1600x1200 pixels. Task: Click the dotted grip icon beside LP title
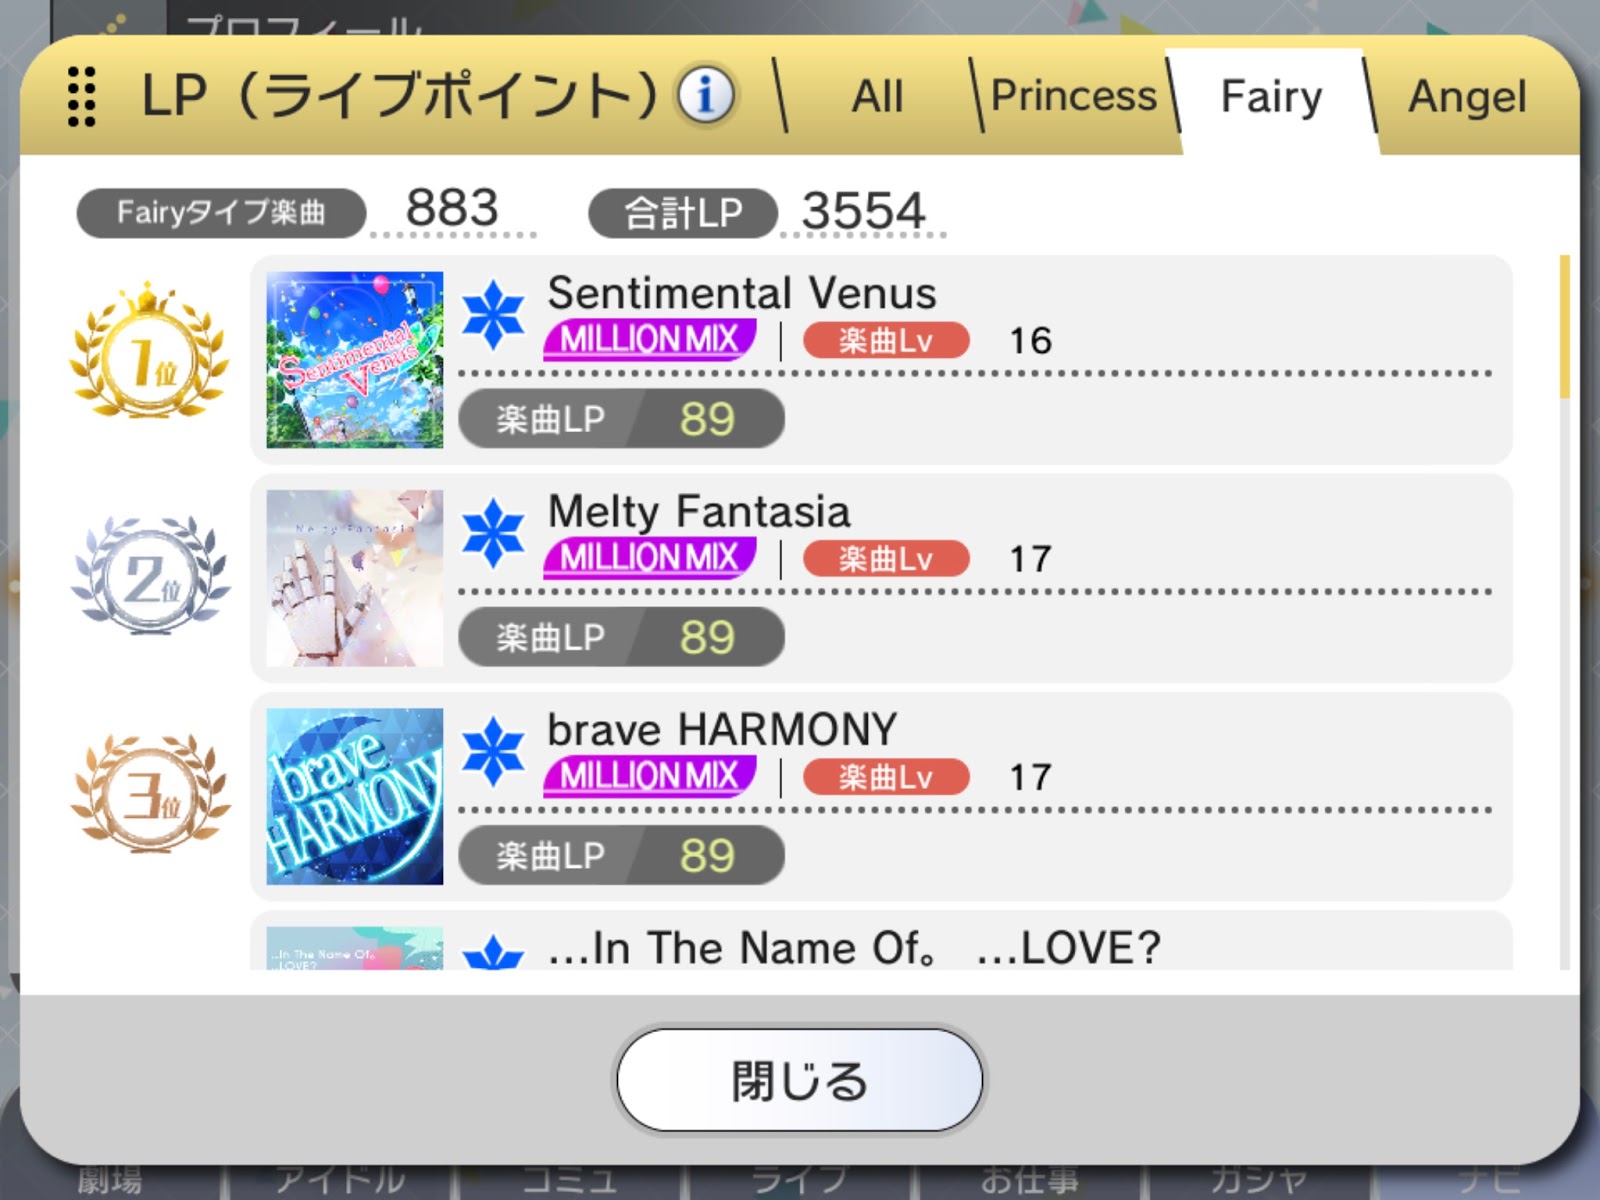click(x=82, y=97)
